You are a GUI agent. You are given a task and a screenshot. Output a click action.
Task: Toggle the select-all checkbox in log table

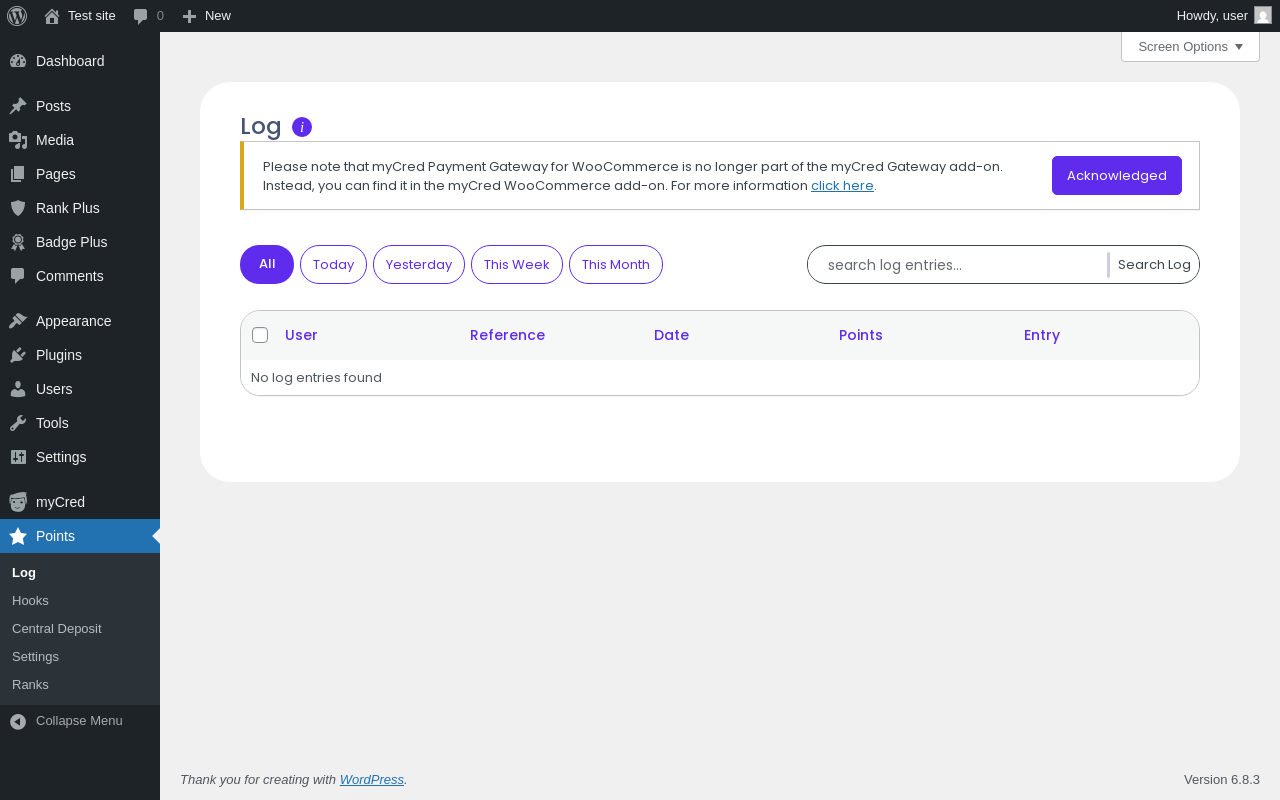point(260,335)
